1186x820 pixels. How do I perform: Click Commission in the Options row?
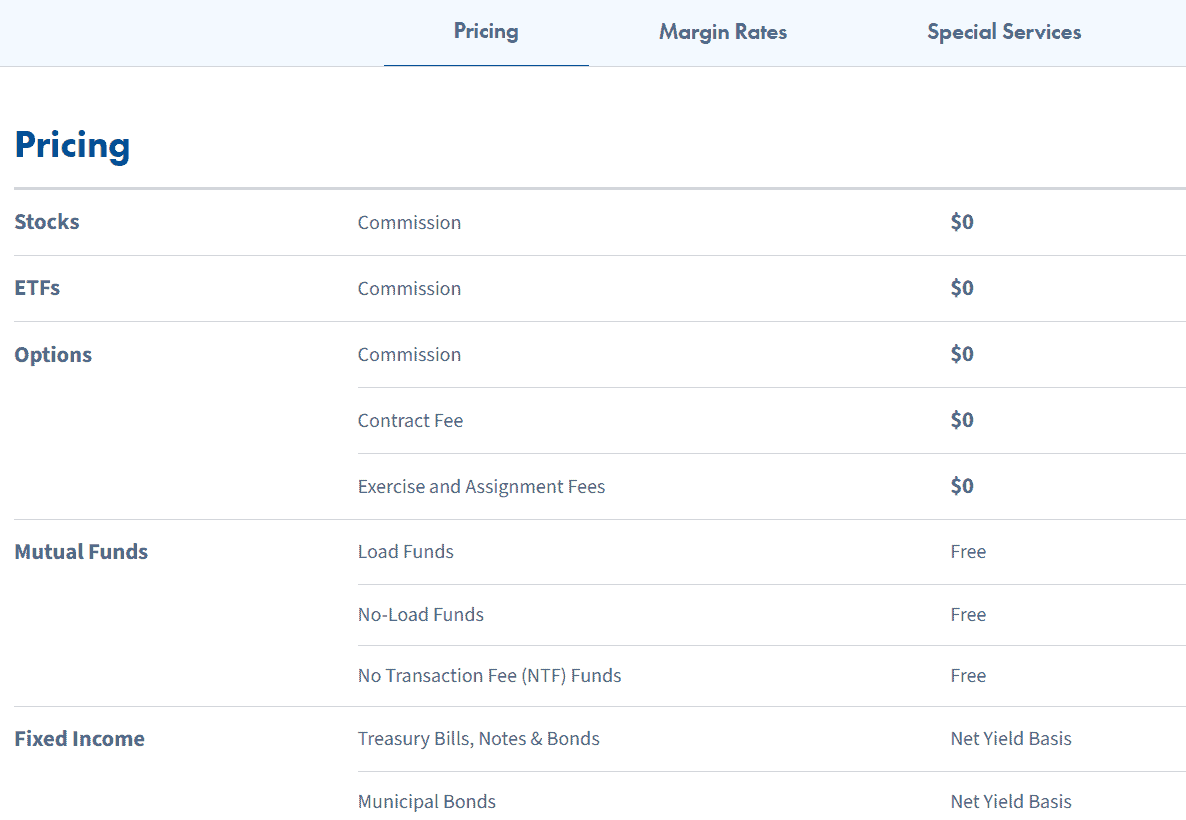tap(409, 354)
